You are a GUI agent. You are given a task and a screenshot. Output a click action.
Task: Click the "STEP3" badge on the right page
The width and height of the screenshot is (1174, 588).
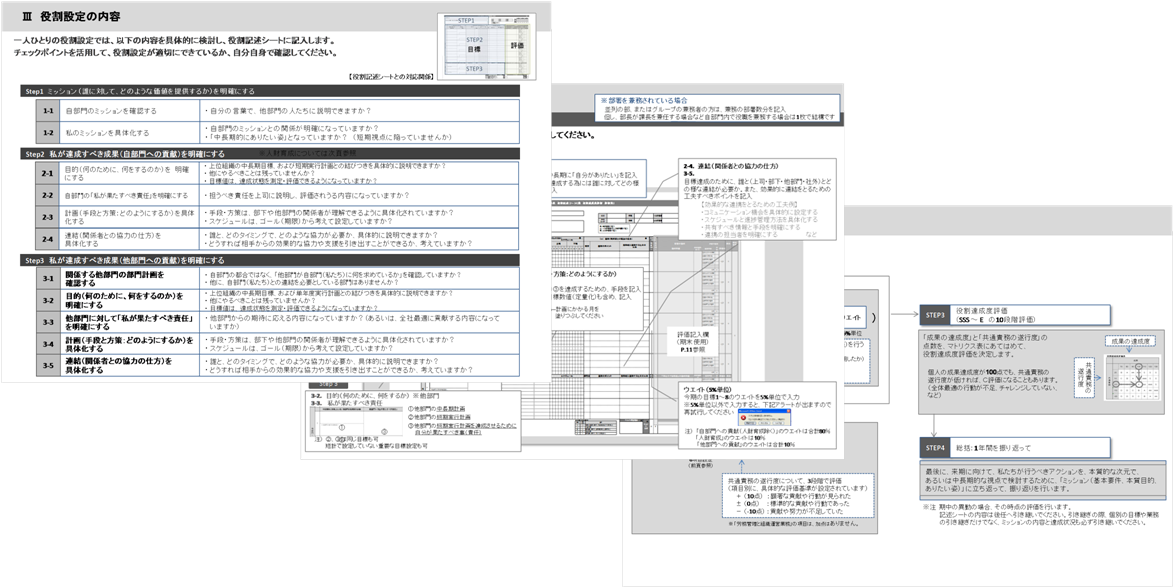click(x=934, y=315)
